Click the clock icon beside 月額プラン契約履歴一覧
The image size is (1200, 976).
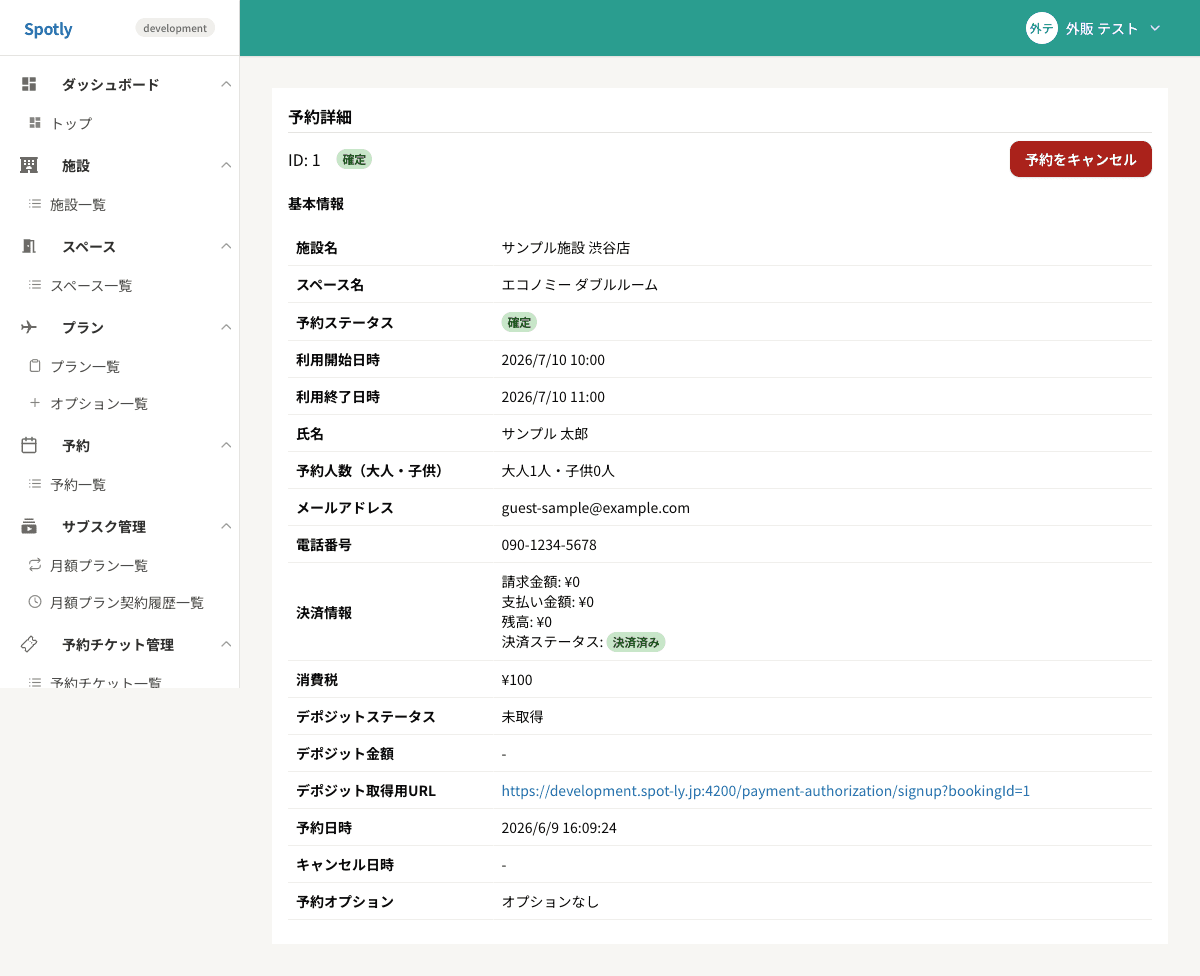[35, 602]
